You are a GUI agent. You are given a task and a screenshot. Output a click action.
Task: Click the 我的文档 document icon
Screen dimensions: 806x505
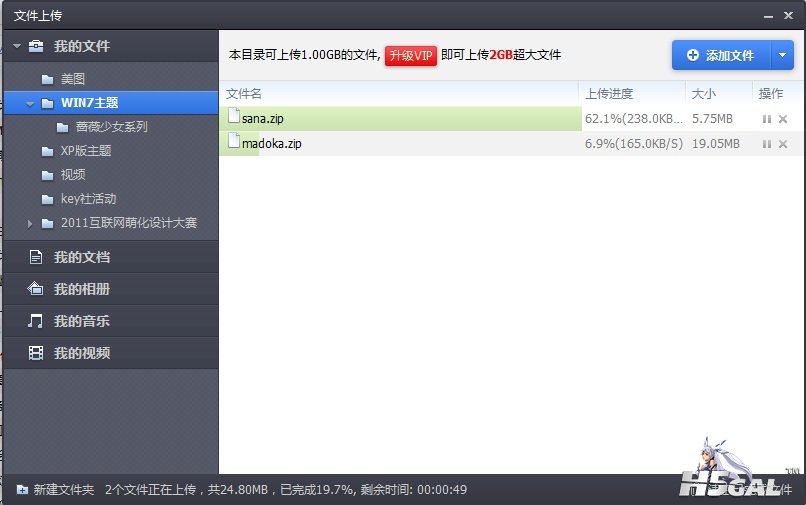pos(36,257)
